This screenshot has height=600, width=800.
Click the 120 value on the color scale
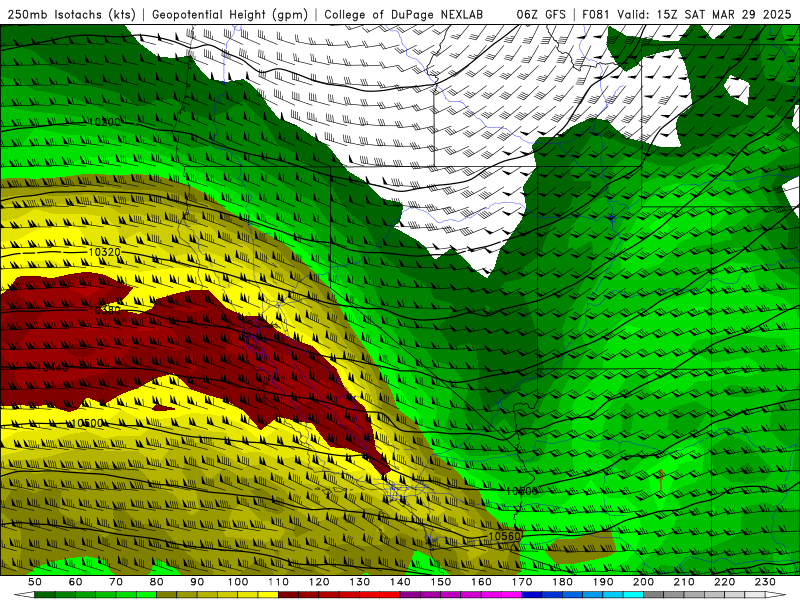[319, 582]
